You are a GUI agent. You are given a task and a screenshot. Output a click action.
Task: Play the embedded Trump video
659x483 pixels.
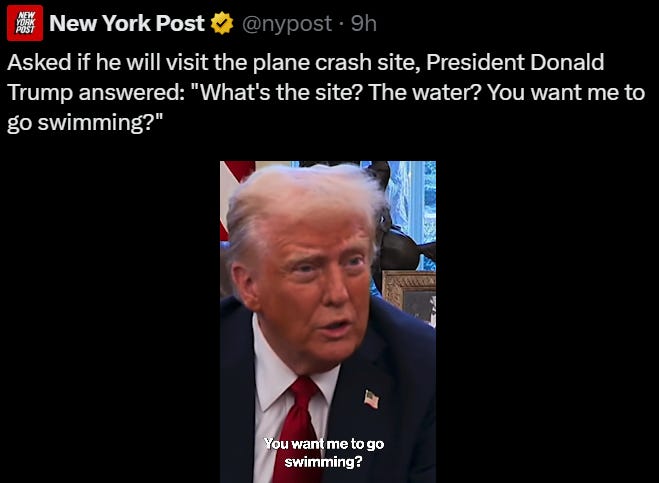328,322
